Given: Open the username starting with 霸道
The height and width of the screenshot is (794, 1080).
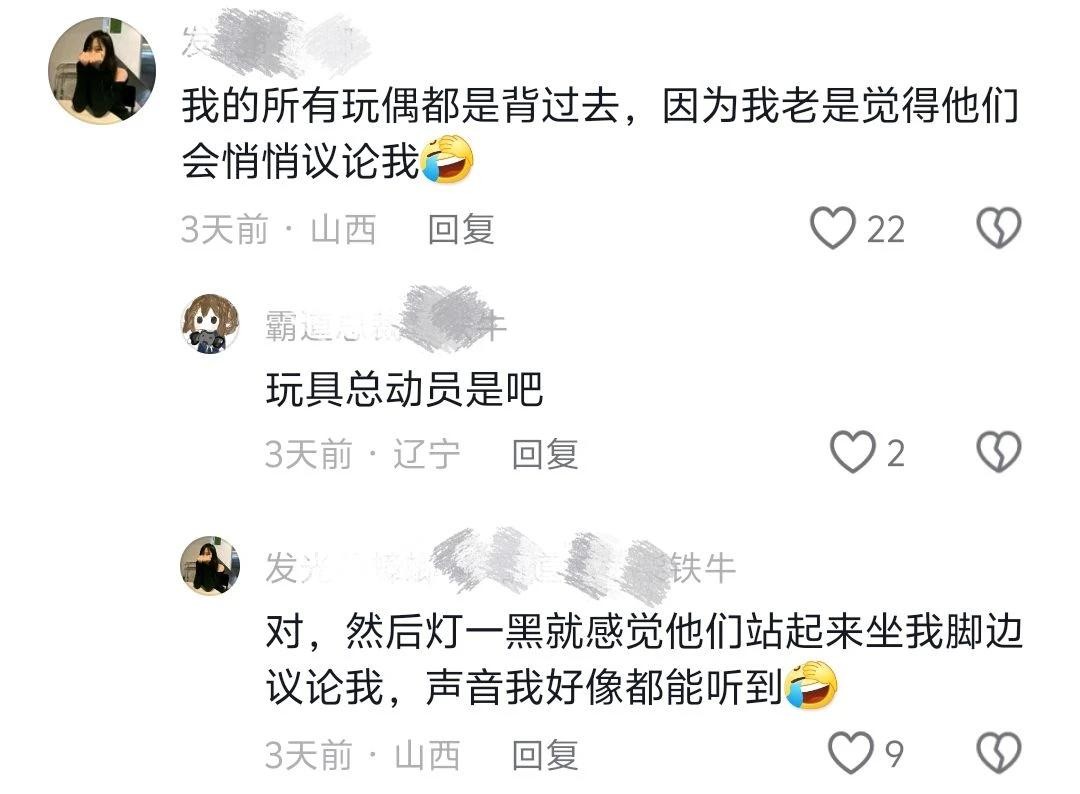Looking at the screenshot, I should pos(386,324).
